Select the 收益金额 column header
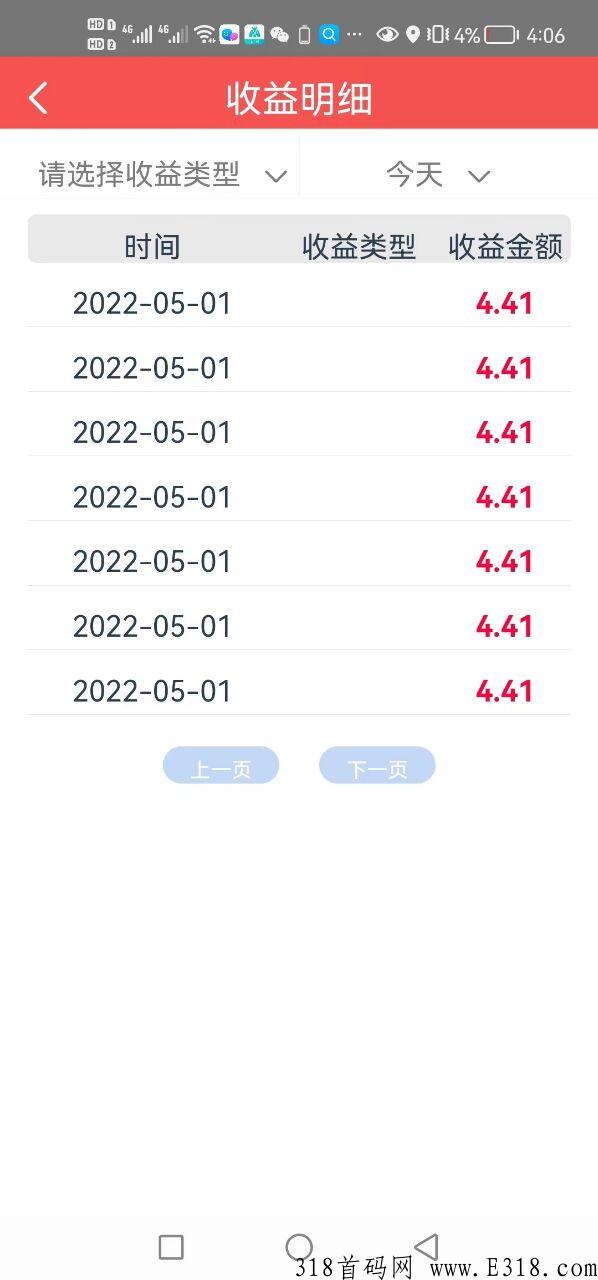Viewport: 598px width, 1280px height. (505, 246)
